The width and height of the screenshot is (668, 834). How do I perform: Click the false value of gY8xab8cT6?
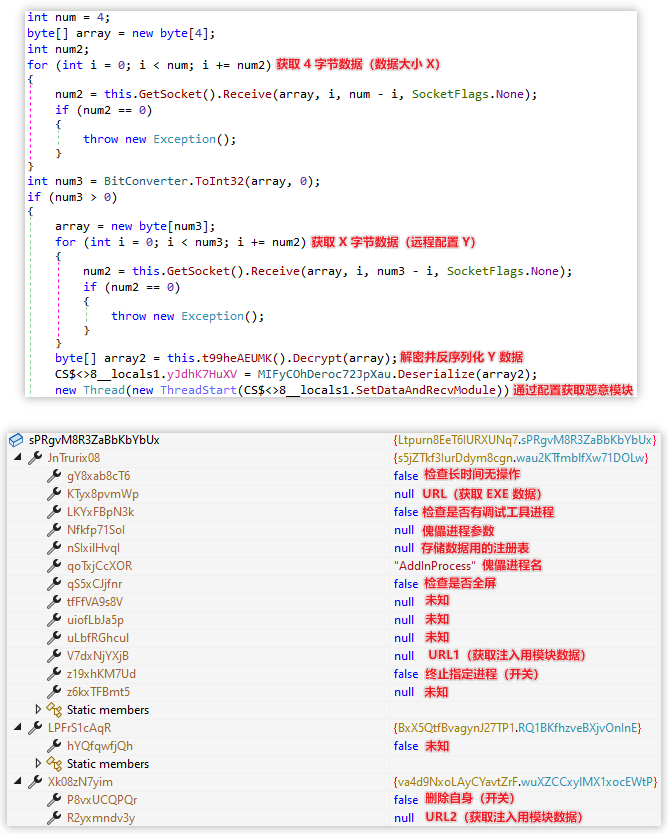(x=406, y=476)
